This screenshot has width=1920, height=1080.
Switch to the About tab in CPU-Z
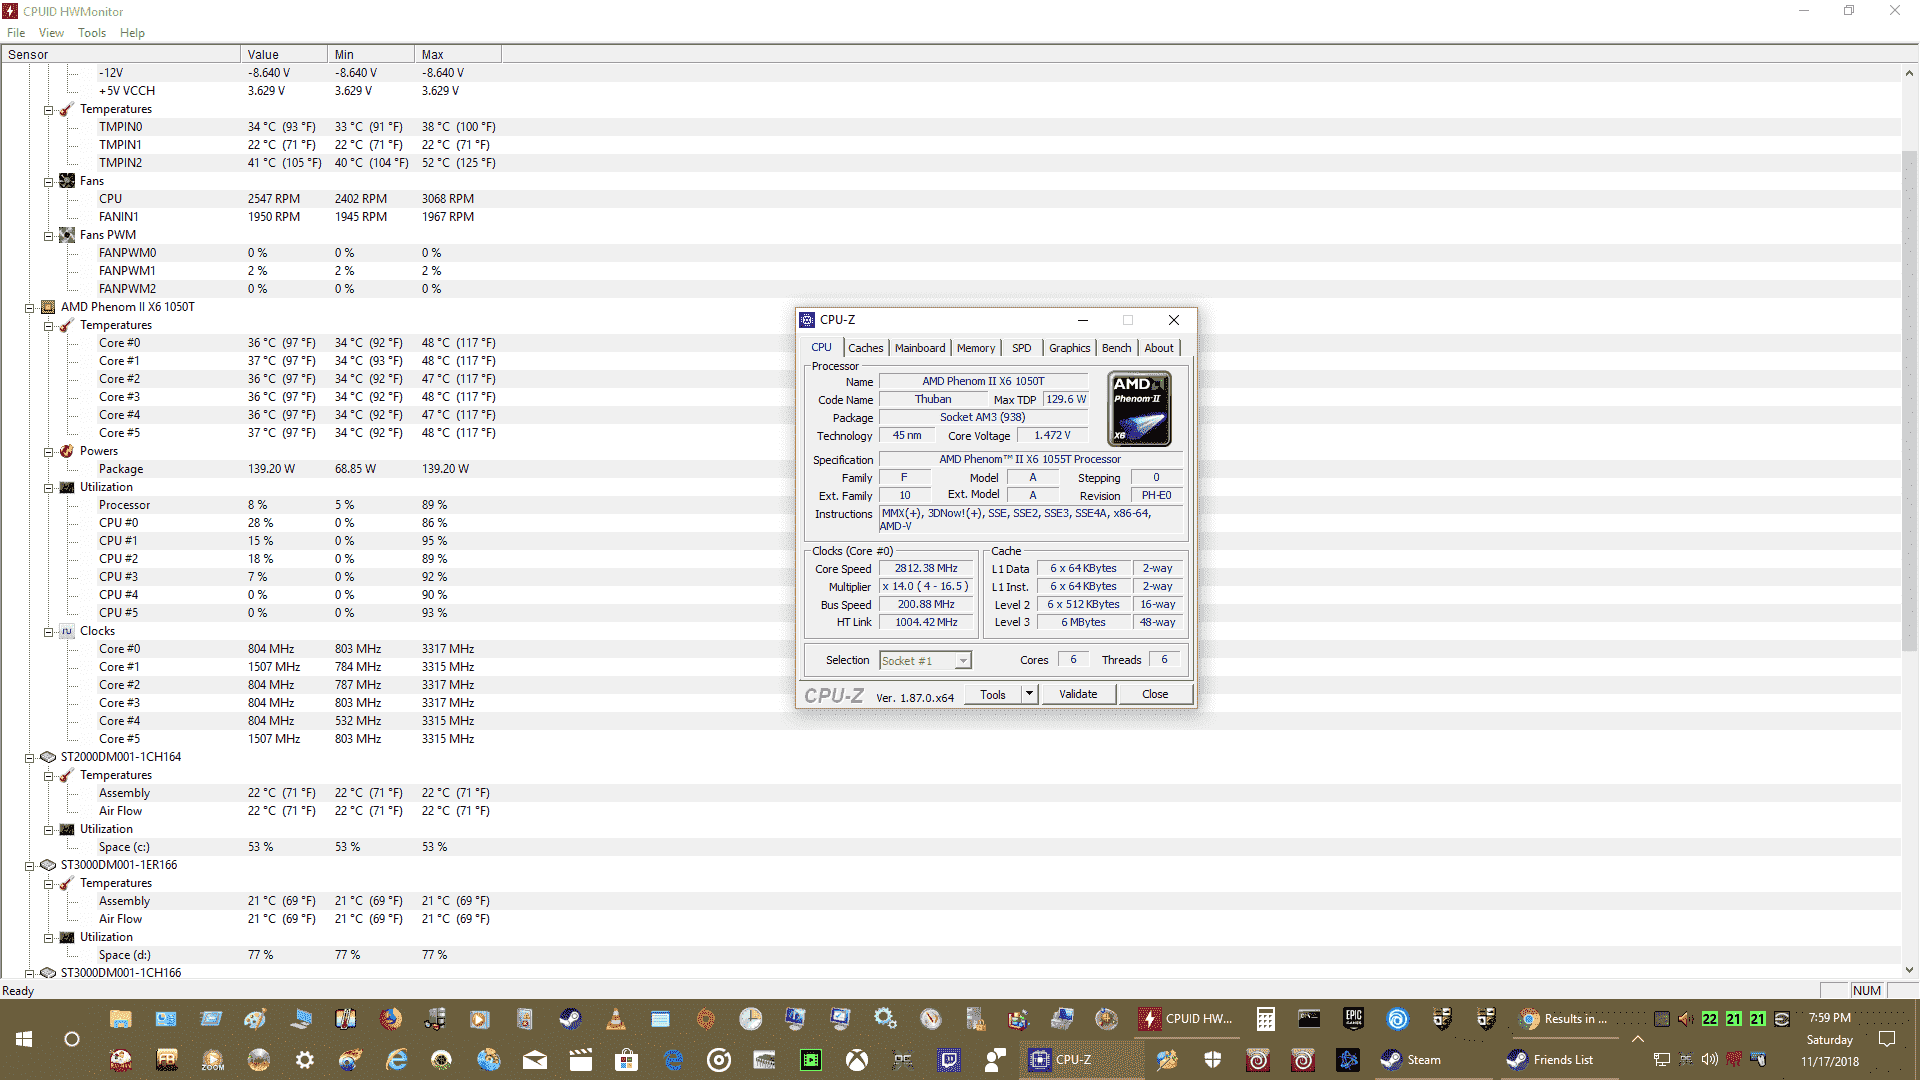(1159, 348)
